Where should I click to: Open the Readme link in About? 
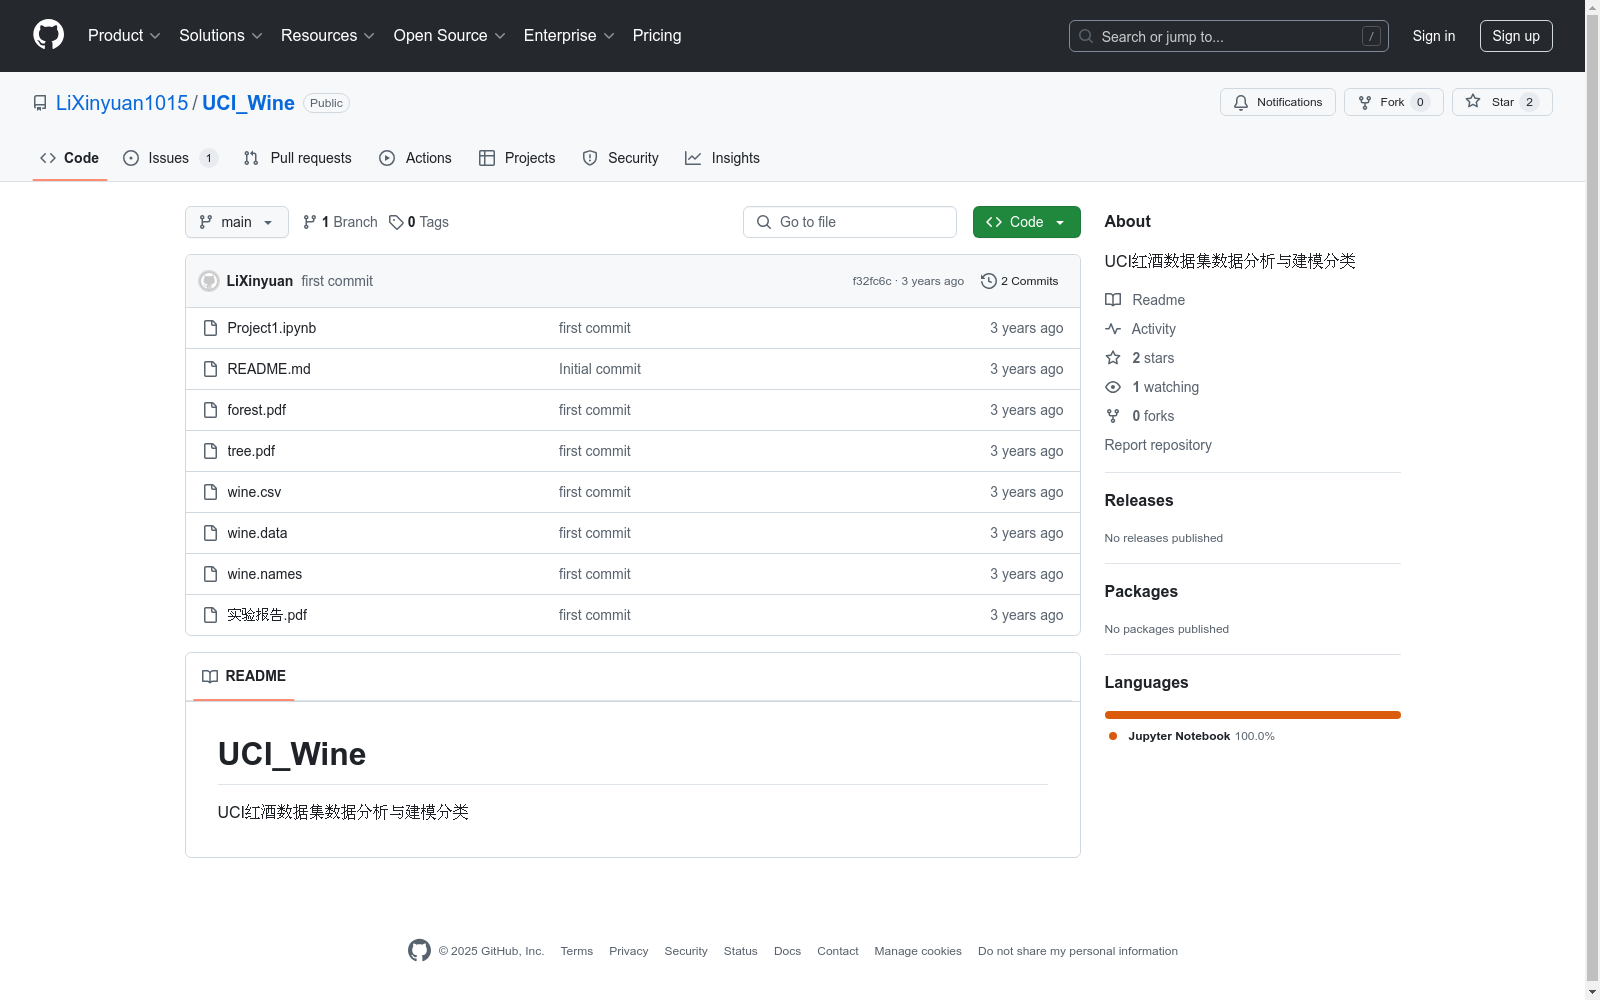pyautogui.click(x=1145, y=300)
